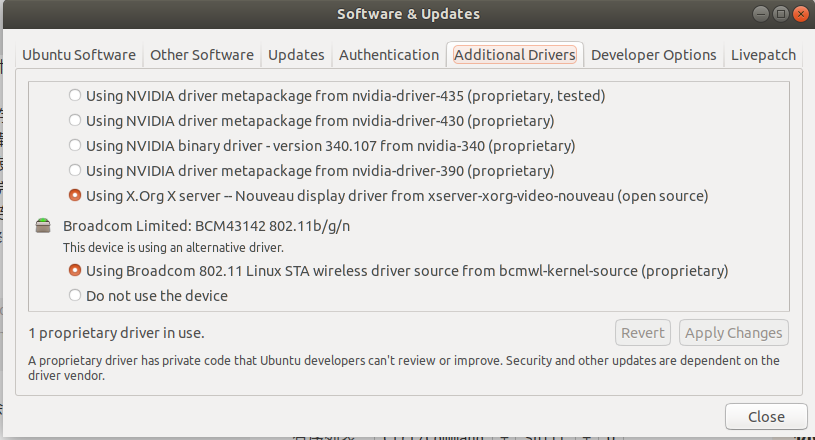The image size is (815, 440).
Task: Click the Revert button
Action: point(643,332)
